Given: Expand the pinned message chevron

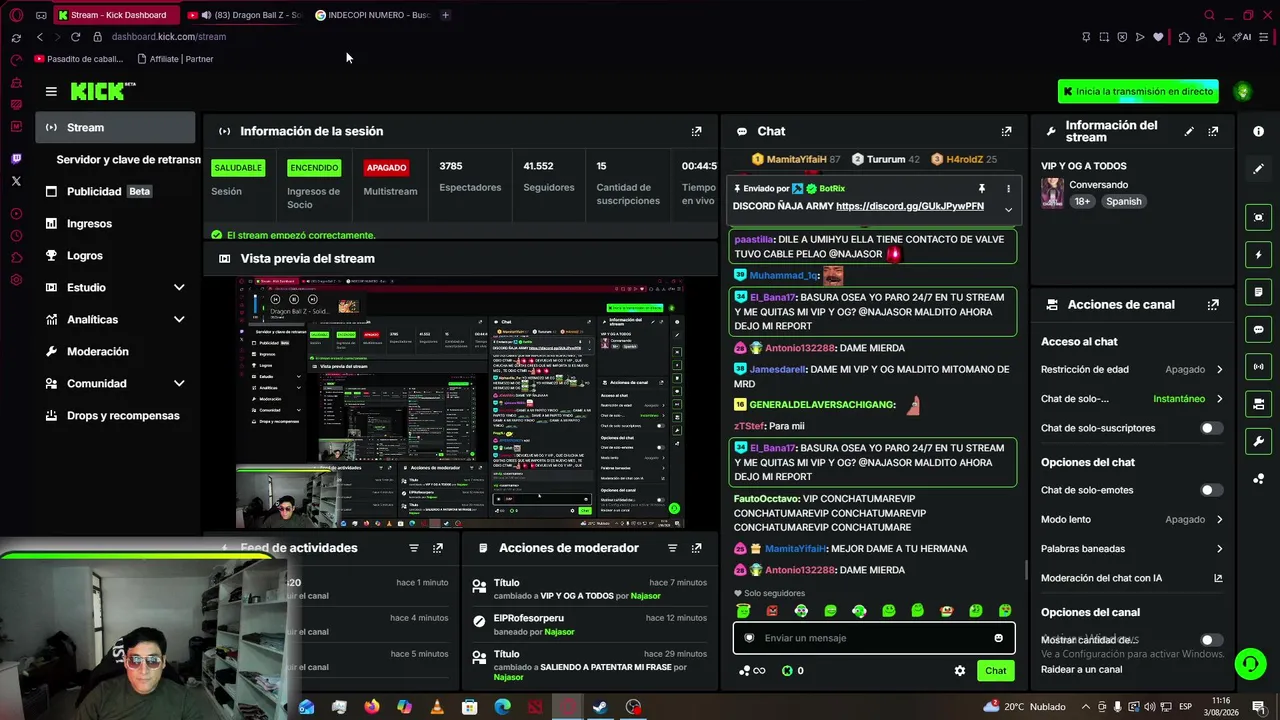Looking at the screenshot, I should pos(1008,209).
